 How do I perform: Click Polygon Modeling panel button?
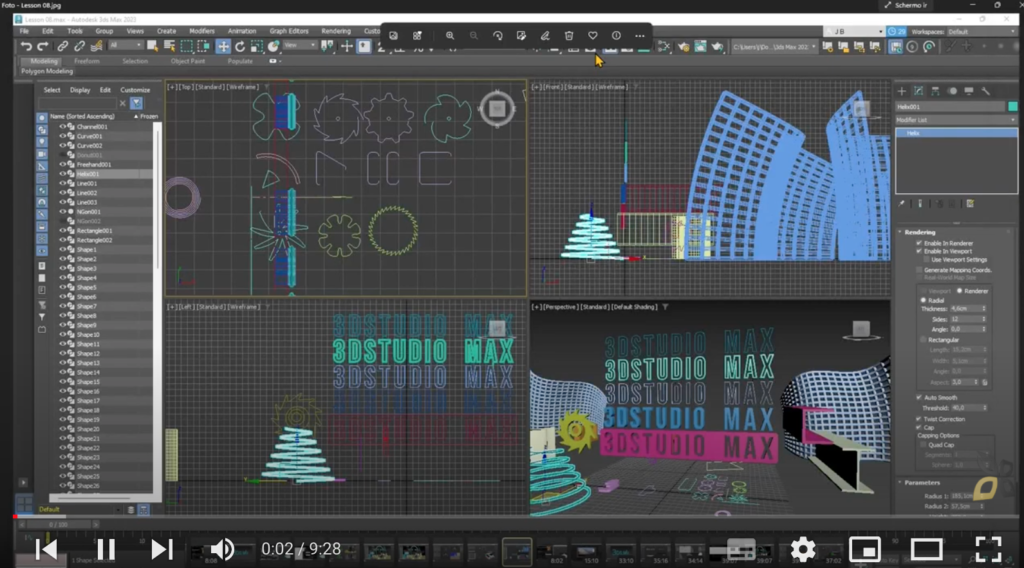point(47,71)
